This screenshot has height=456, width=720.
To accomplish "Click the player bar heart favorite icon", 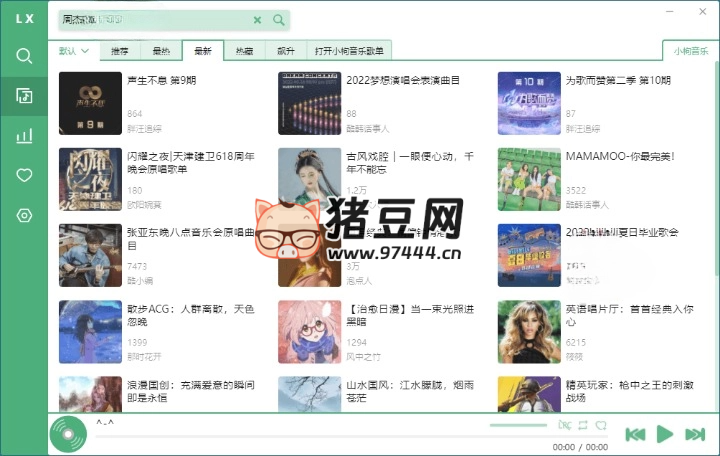I will click(601, 425).
